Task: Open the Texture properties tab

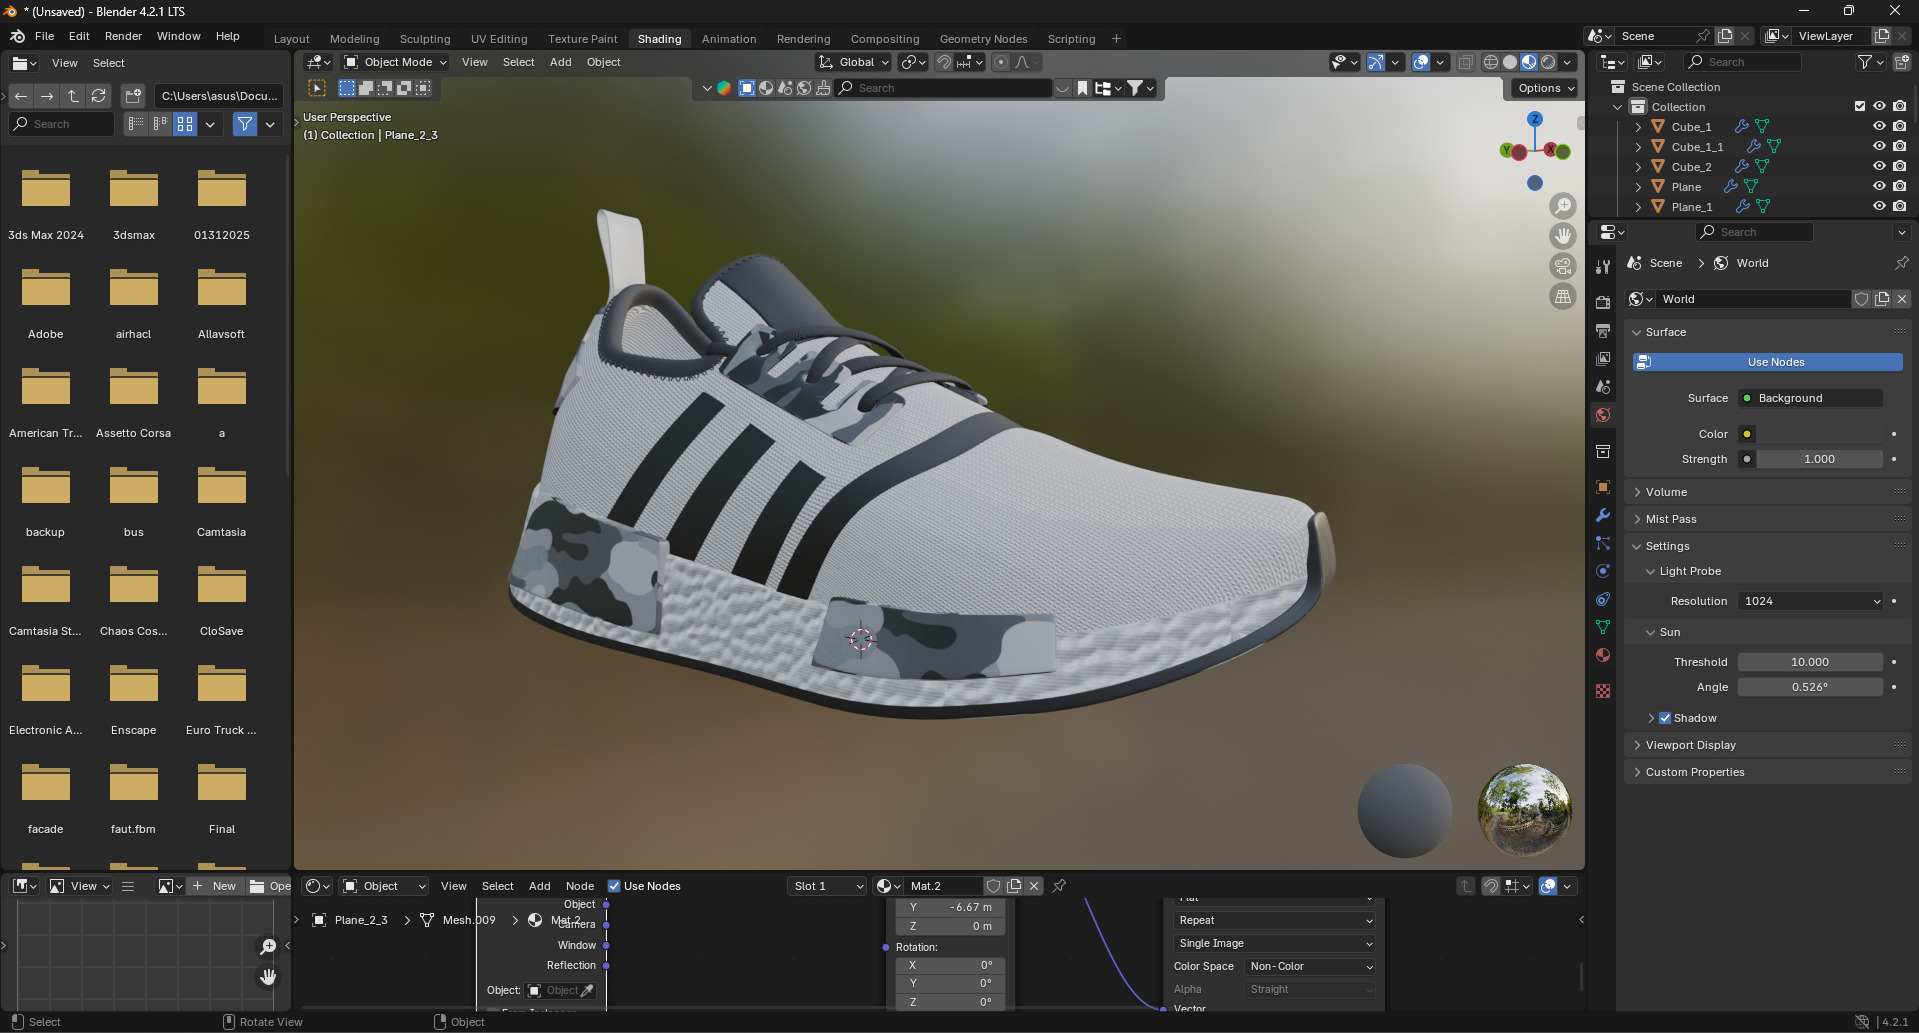Action: (1603, 691)
